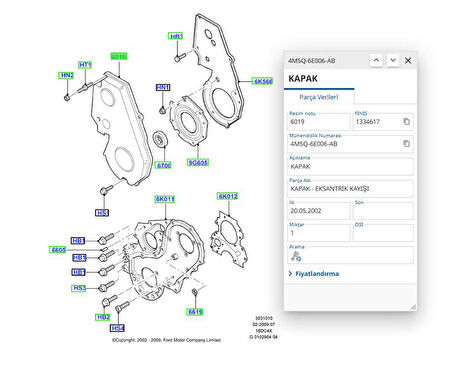This screenshot has height=366, width=452.
Task: Open the Parça Verileri tab
Action: [319, 97]
